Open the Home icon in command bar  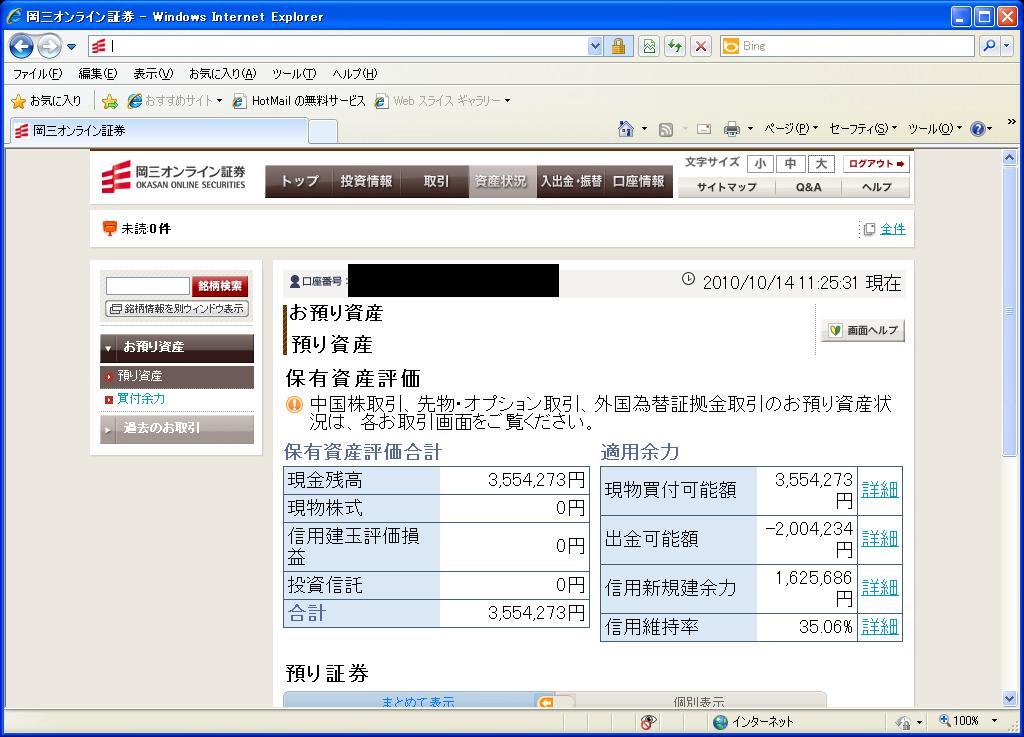click(x=626, y=129)
